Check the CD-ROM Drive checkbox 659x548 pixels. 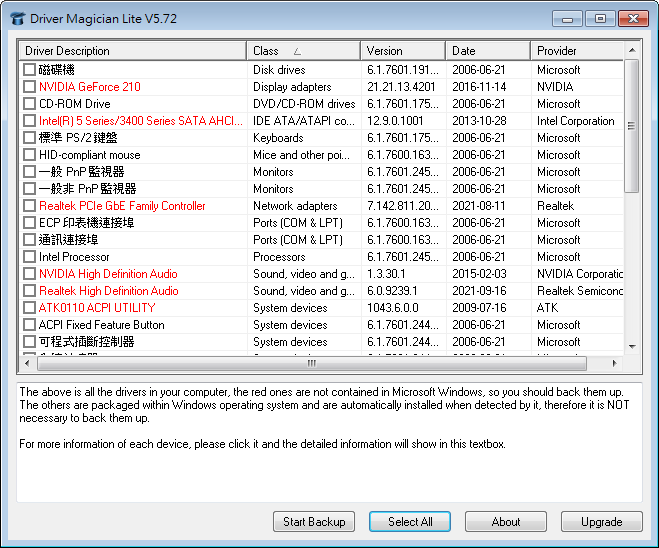coord(29,104)
